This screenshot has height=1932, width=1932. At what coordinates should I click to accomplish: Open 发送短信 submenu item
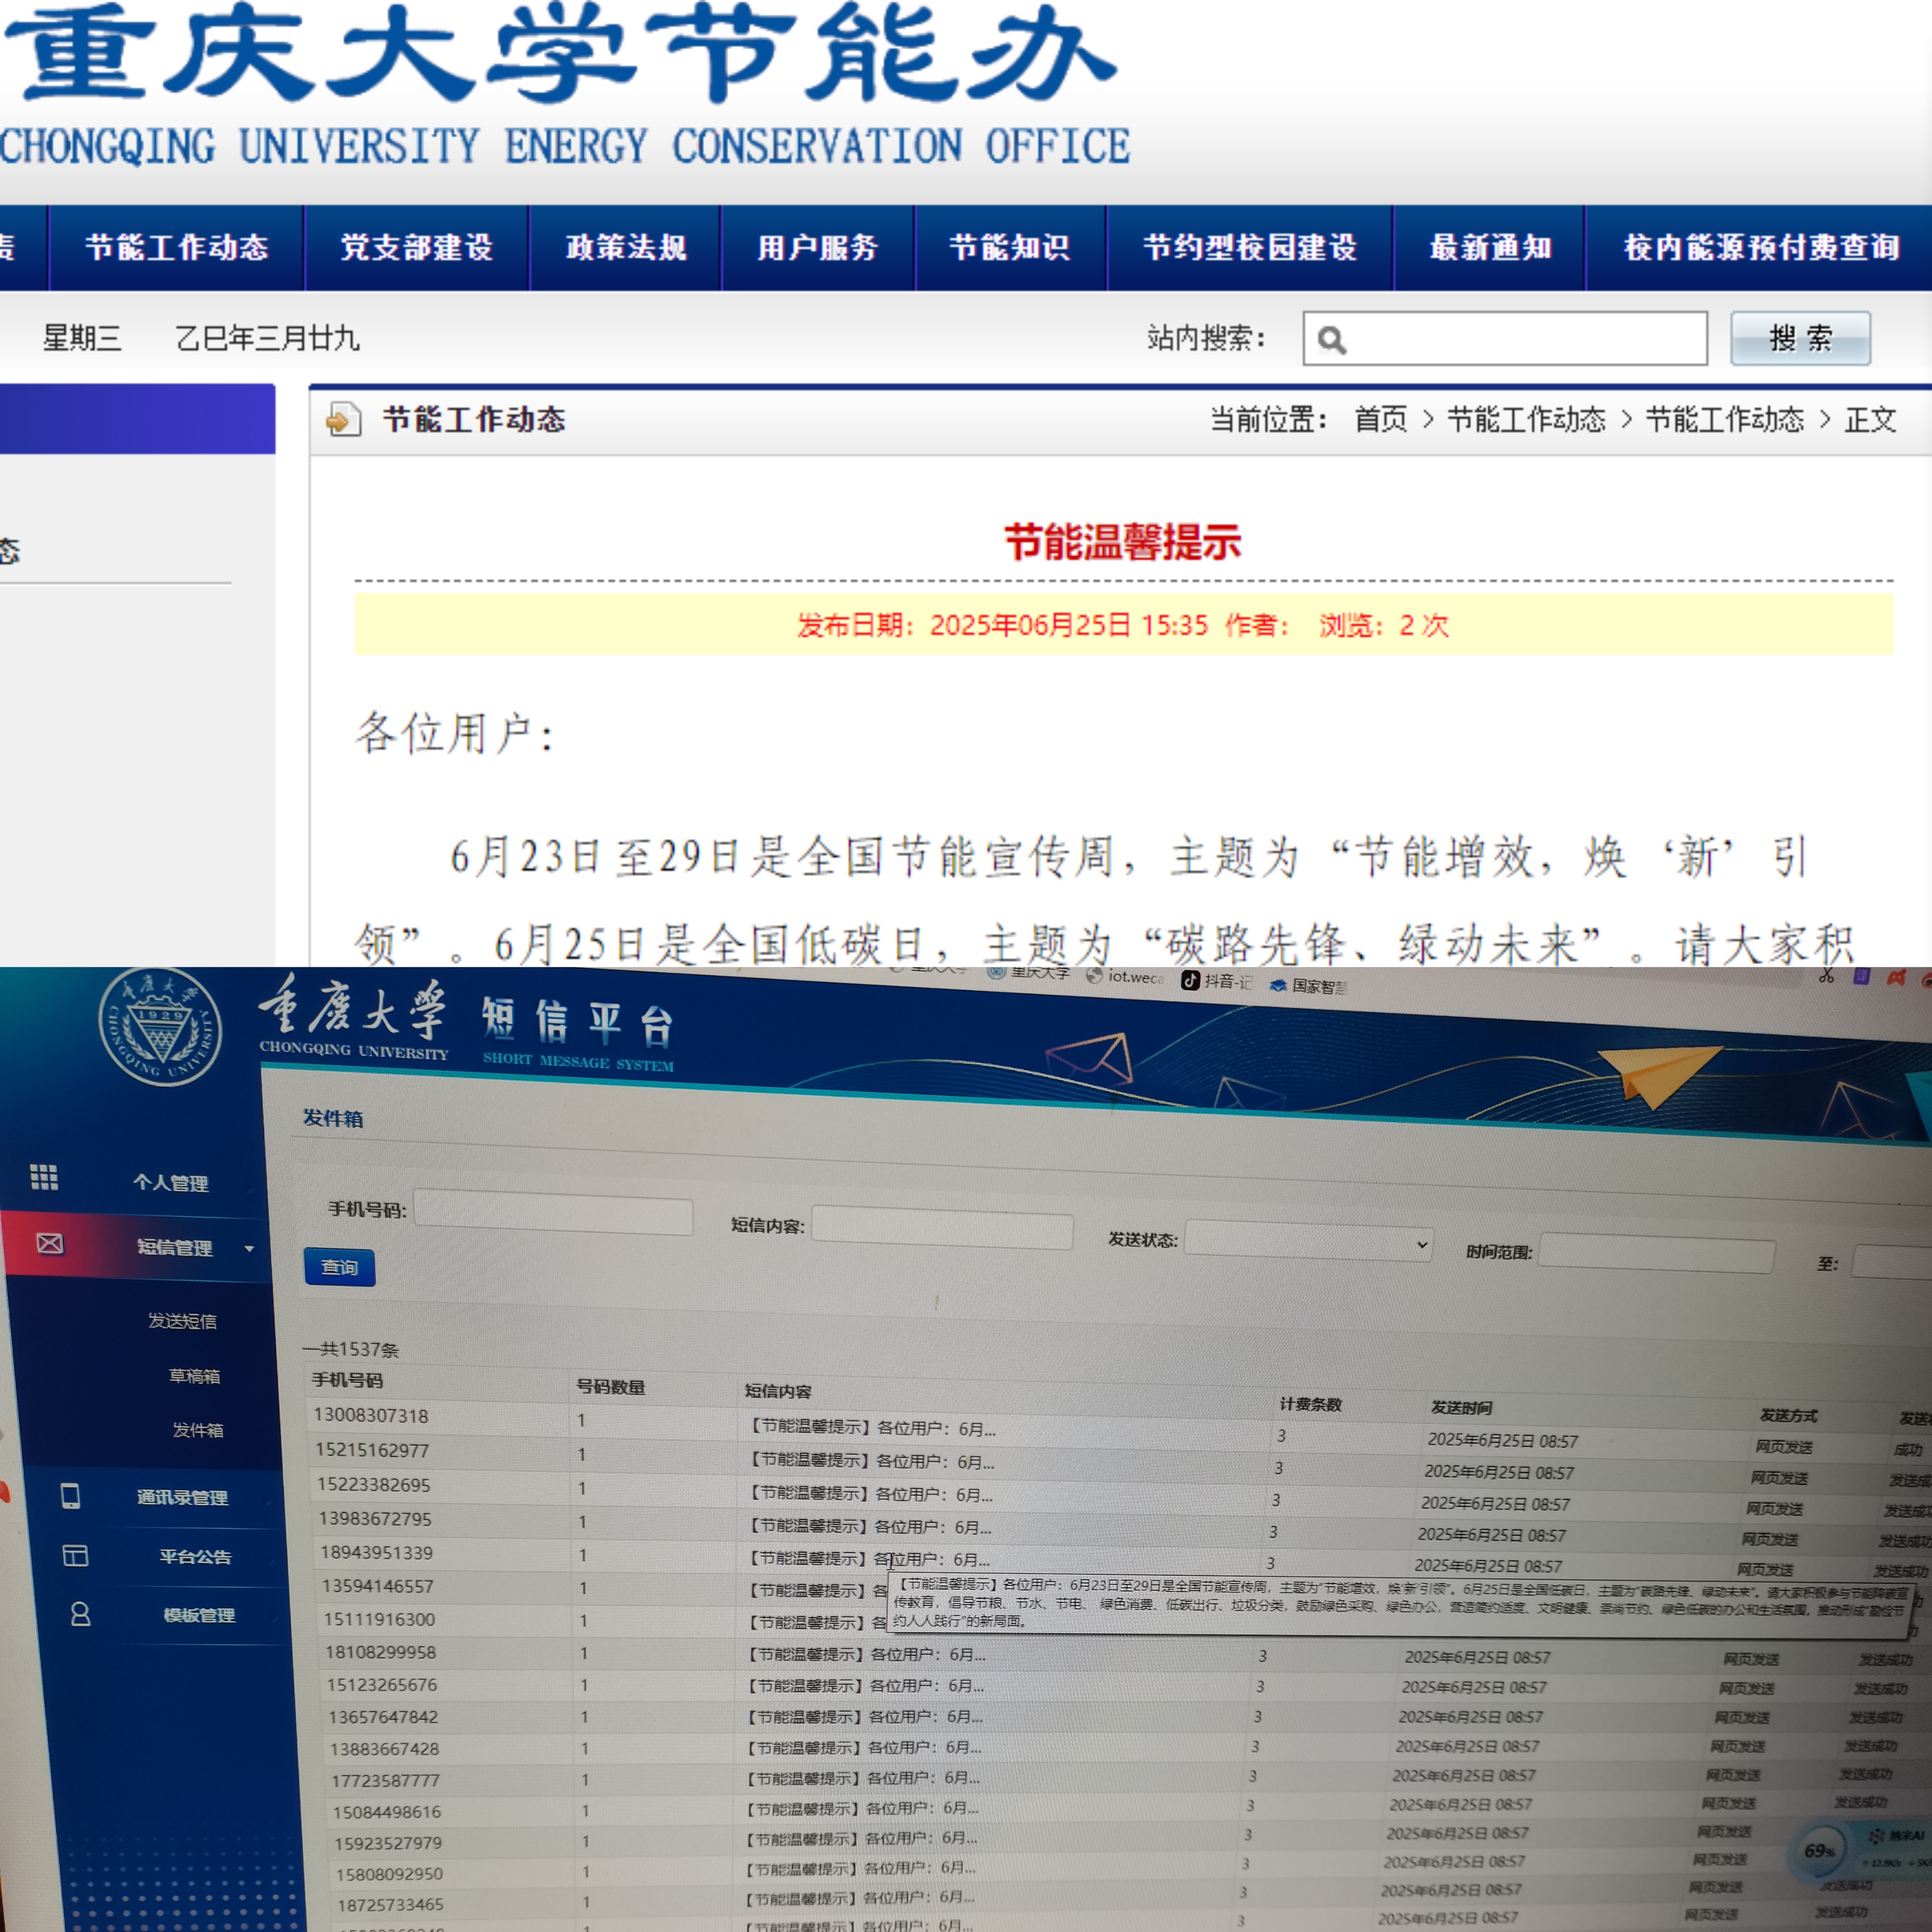pyautogui.click(x=182, y=1321)
